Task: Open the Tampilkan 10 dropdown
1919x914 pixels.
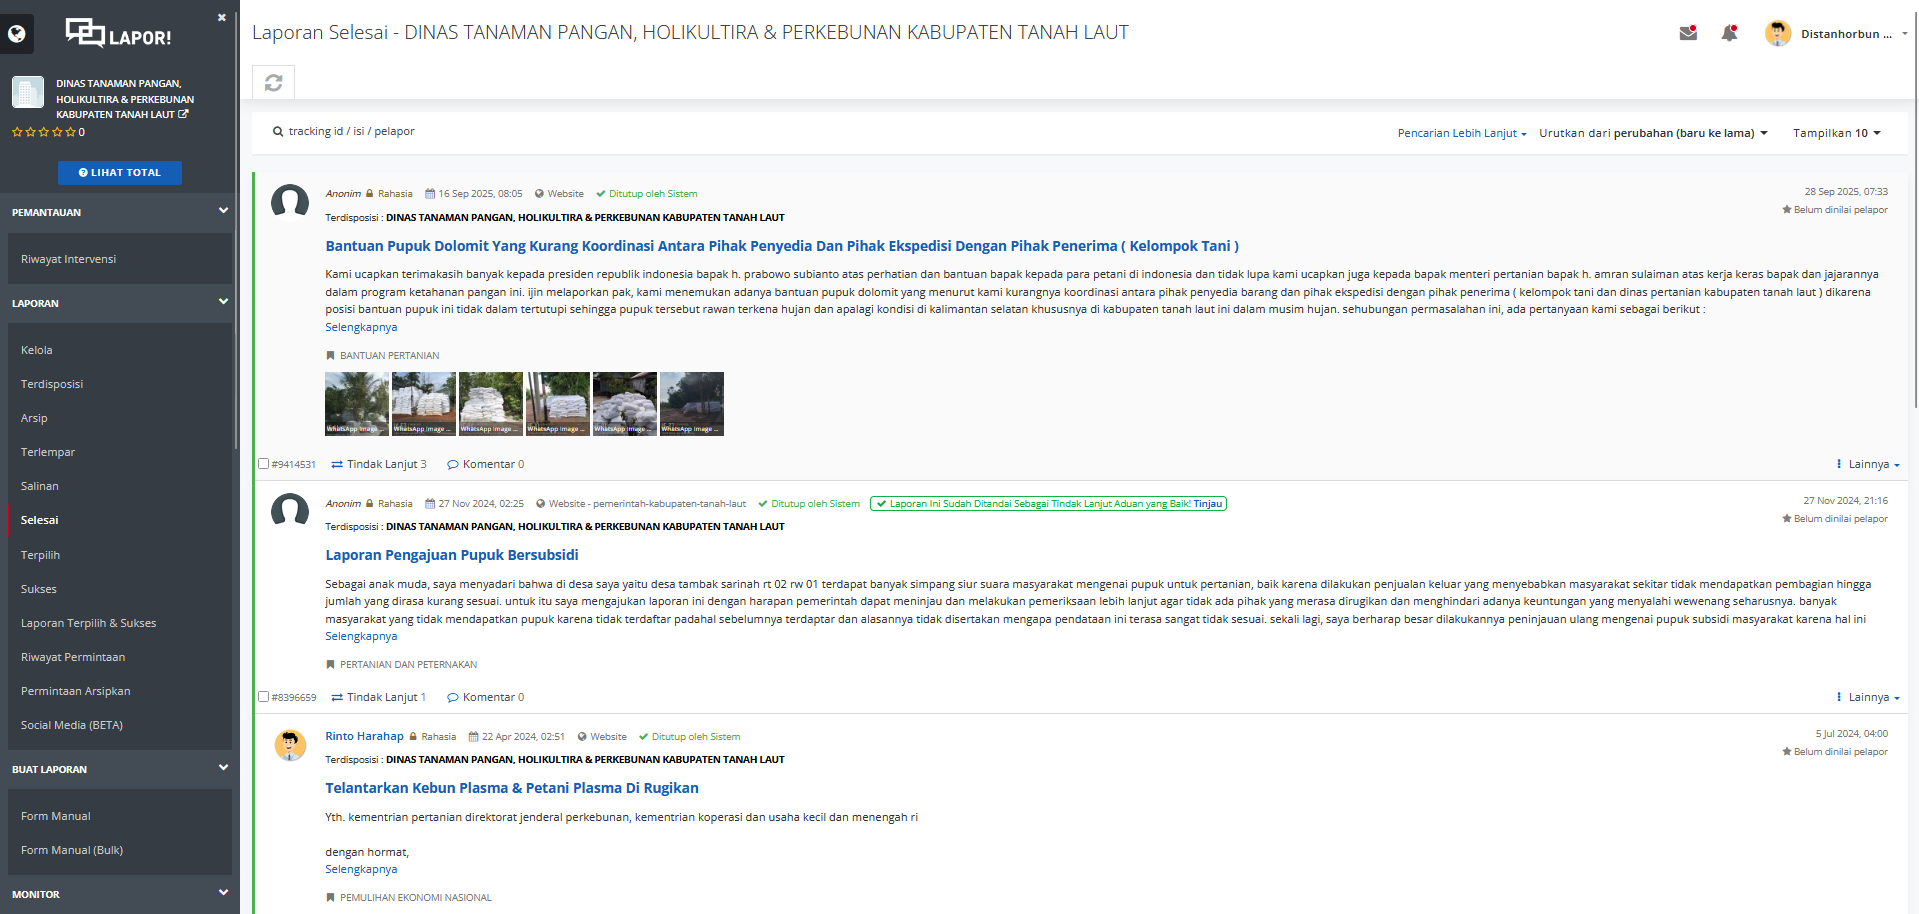Action: (1836, 133)
